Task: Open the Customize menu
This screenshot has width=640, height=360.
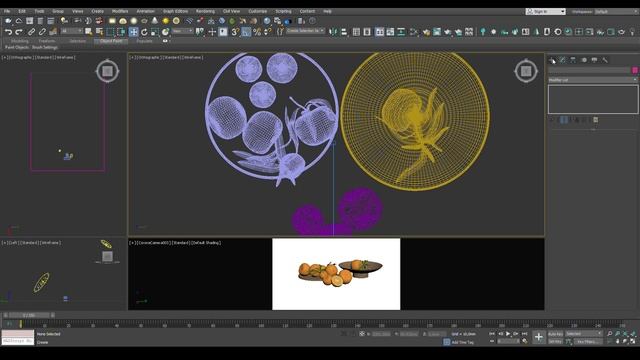Action: [x=258, y=11]
